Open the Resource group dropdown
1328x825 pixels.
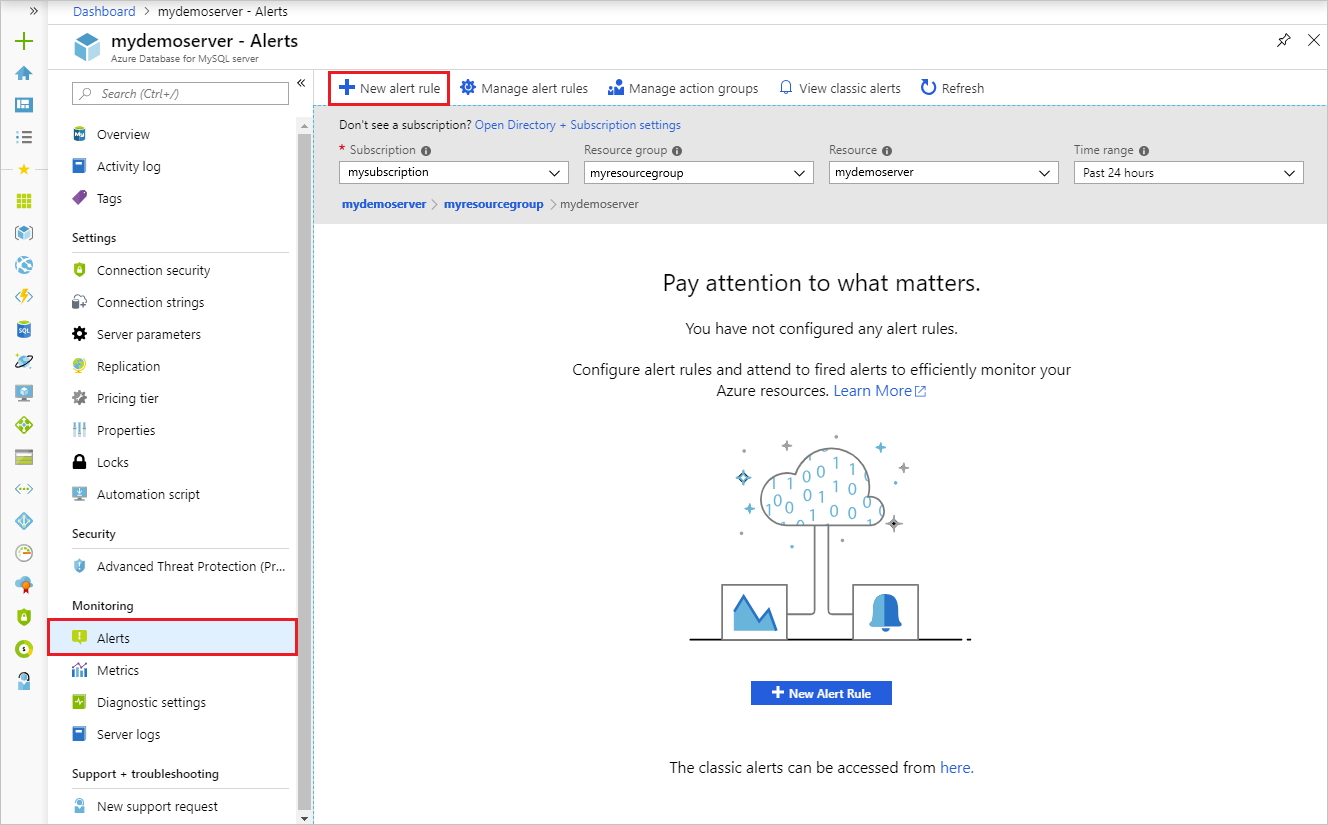[699, 172]
